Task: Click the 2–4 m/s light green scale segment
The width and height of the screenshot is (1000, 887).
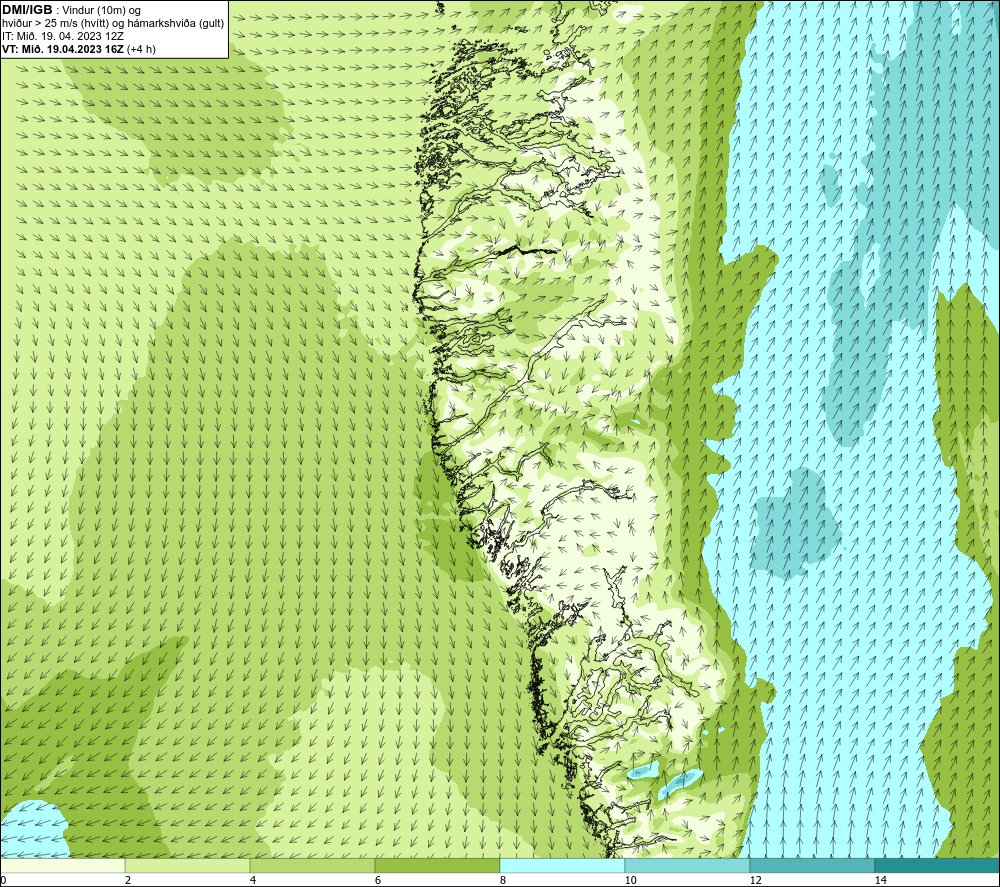Action: (x=188, y=865)
